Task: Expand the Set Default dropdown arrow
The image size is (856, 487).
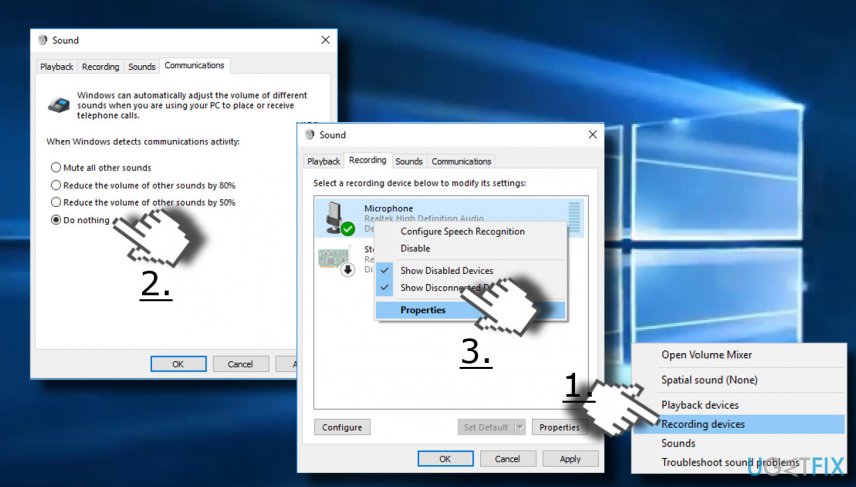Action: click(520, 427)
